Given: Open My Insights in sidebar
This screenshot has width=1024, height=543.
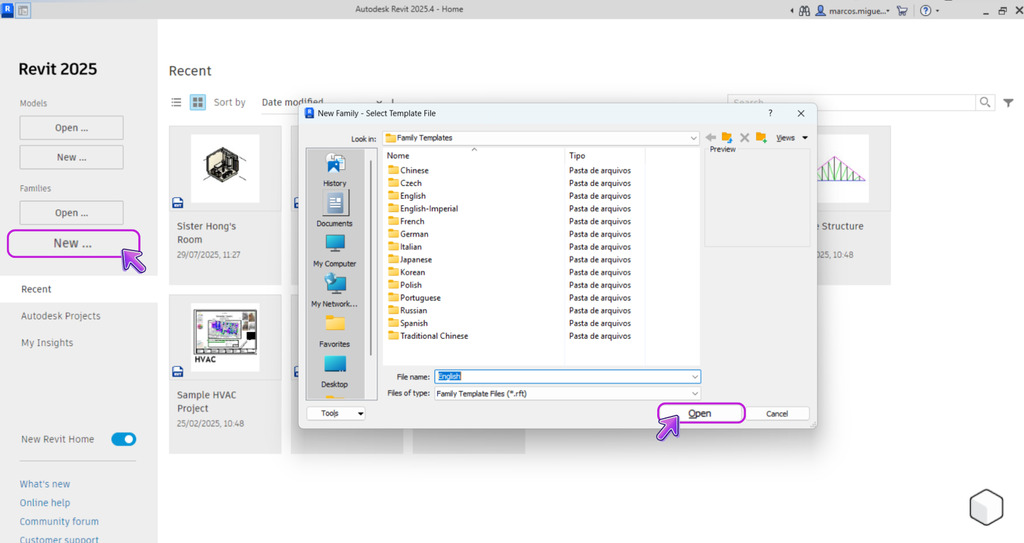Looking at the screenshot, I should 47,343.
